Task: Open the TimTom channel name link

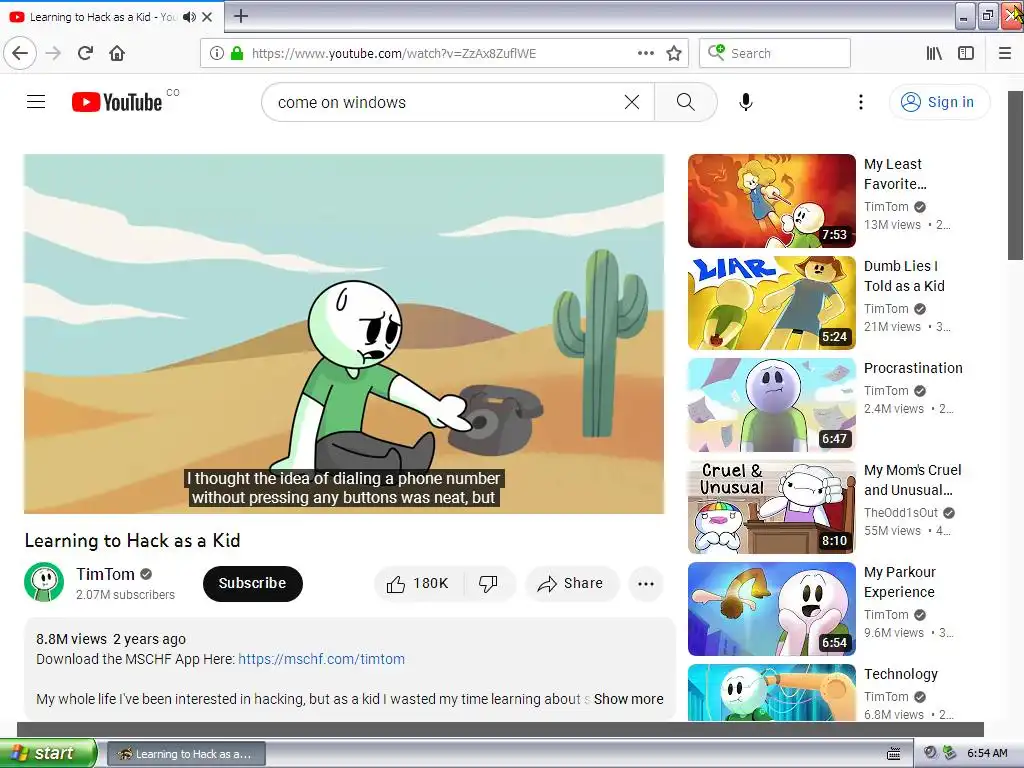Action: coord(105,574)
